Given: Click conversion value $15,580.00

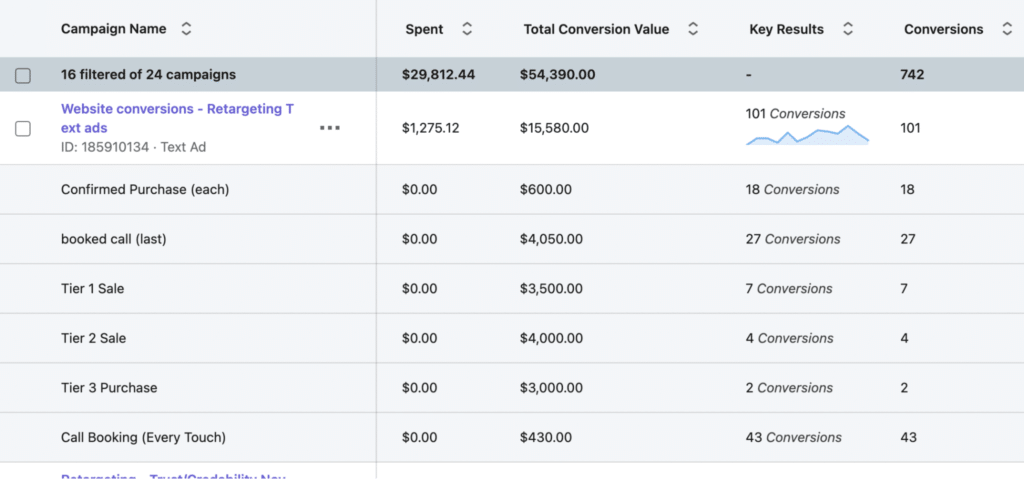Looking at the screenshot, I should [x=554, y=128].
